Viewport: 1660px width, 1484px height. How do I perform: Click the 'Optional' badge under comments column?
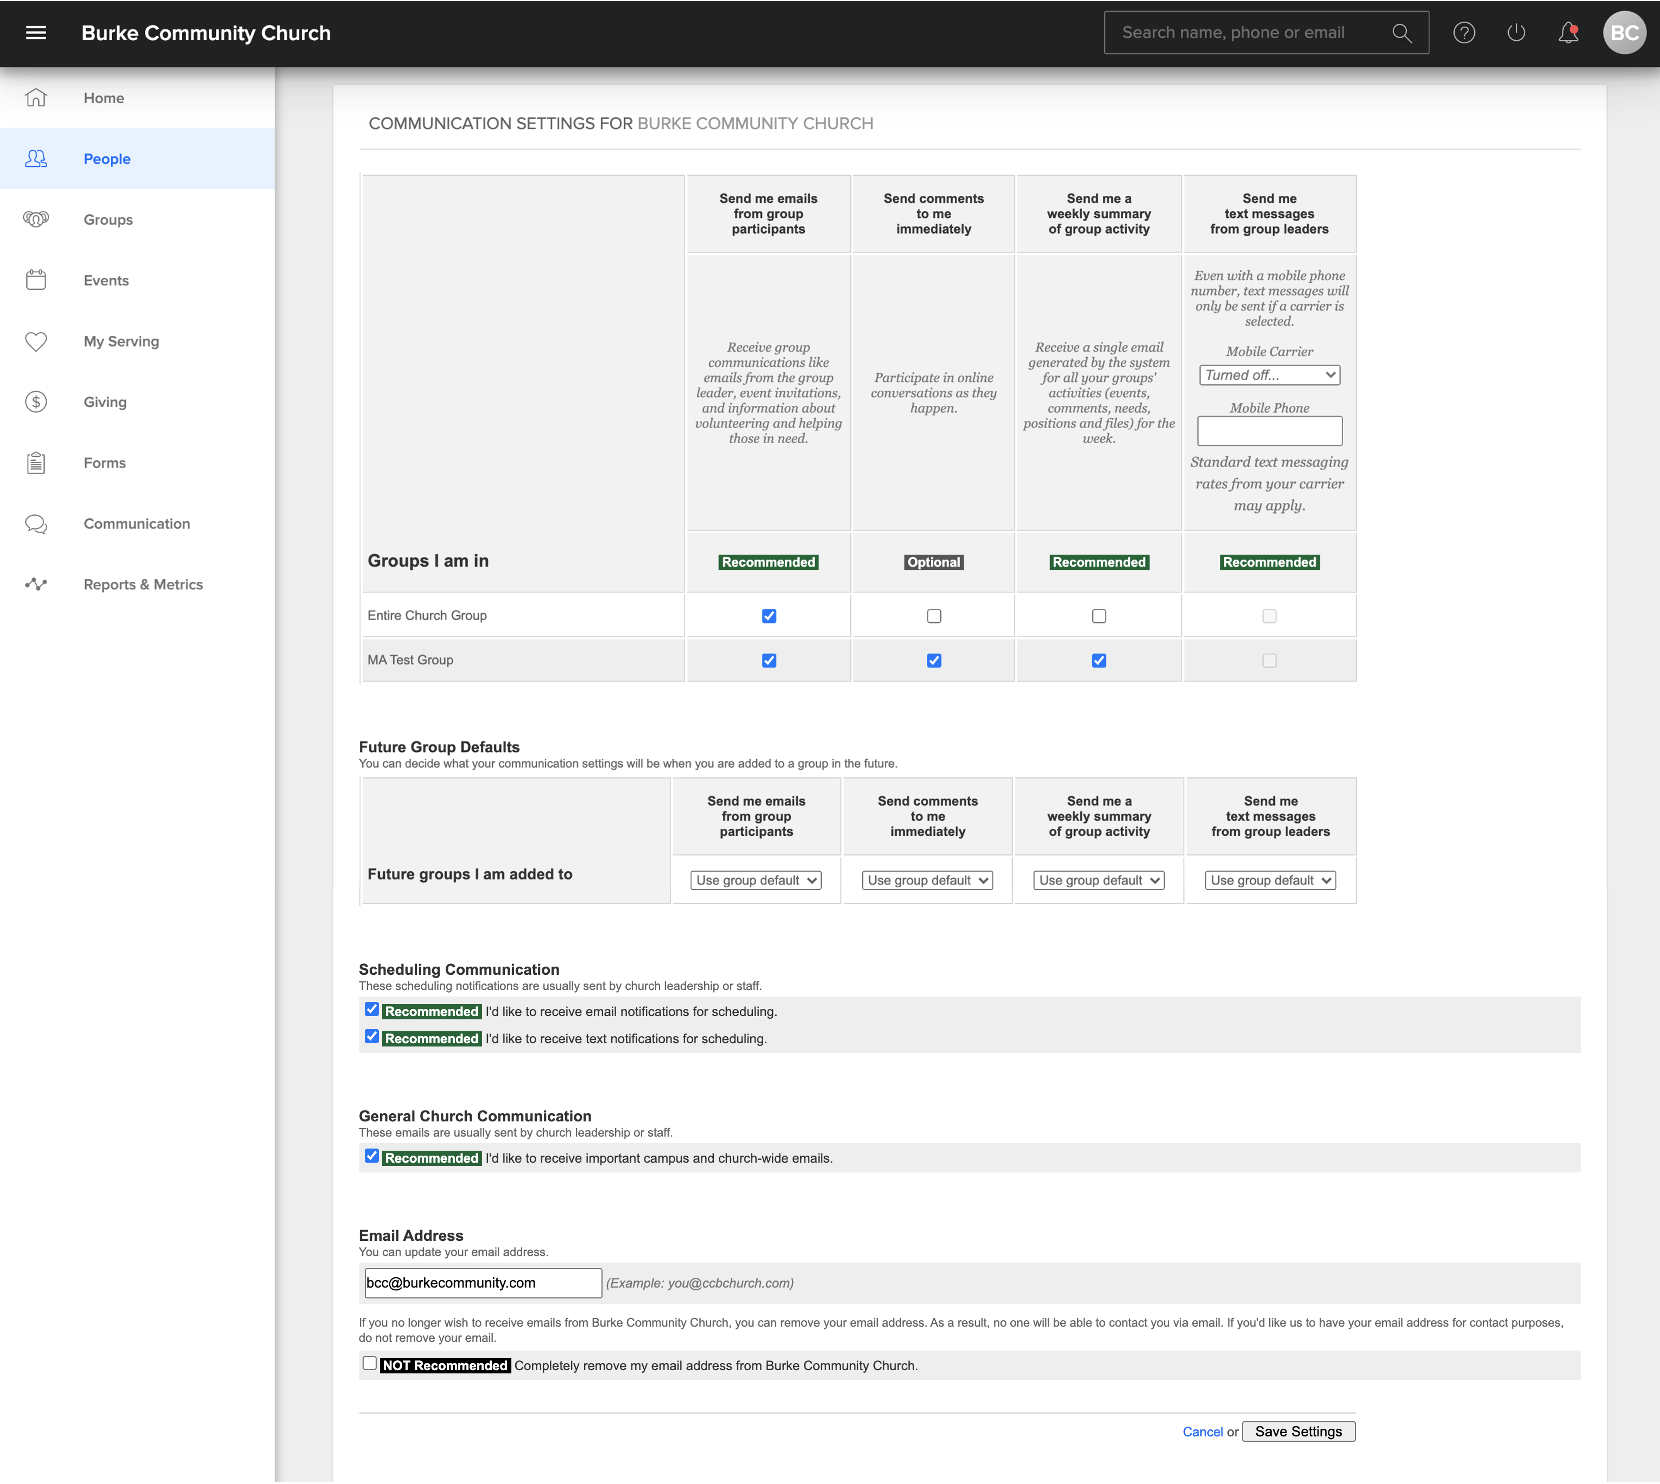tap(934, 563)
